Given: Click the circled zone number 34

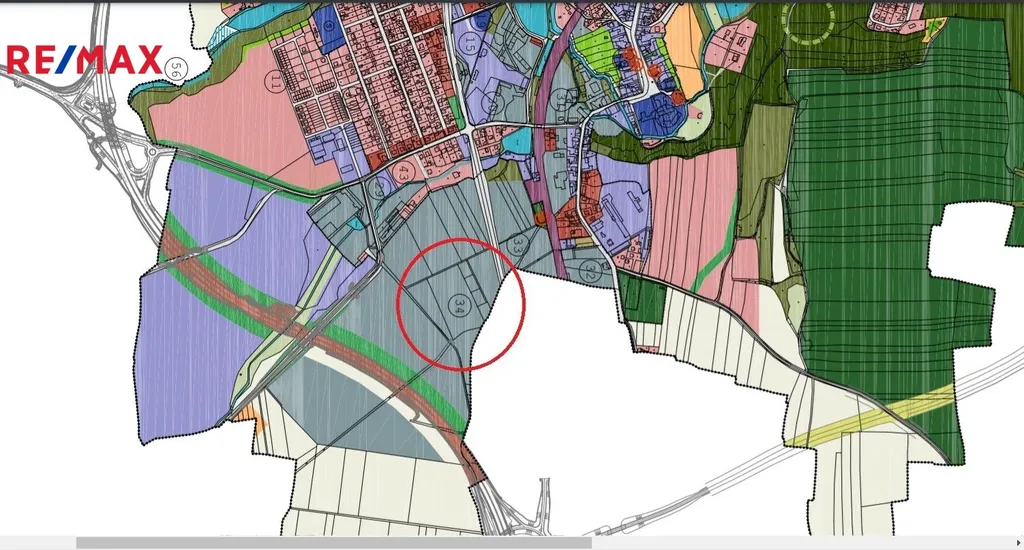Looking at the screenshot, I should 459,305.
